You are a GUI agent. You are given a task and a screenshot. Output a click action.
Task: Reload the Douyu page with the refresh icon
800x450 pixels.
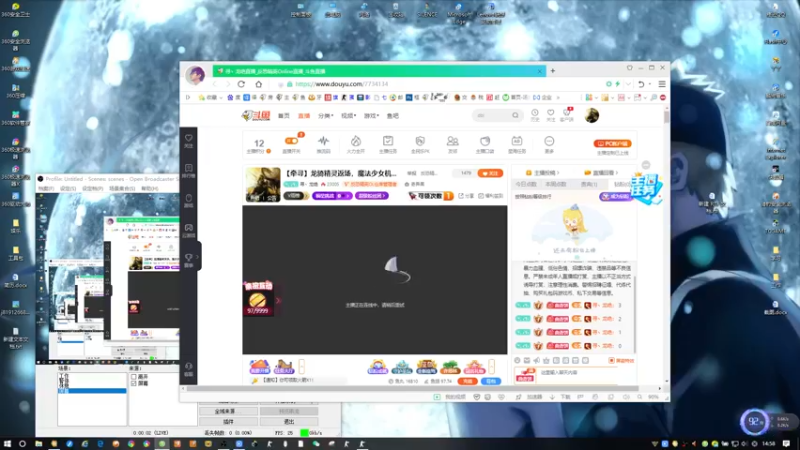[241, 84]
